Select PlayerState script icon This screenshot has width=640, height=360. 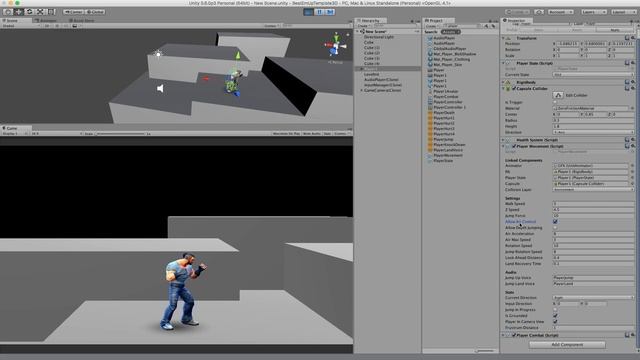tap(430, 161)
